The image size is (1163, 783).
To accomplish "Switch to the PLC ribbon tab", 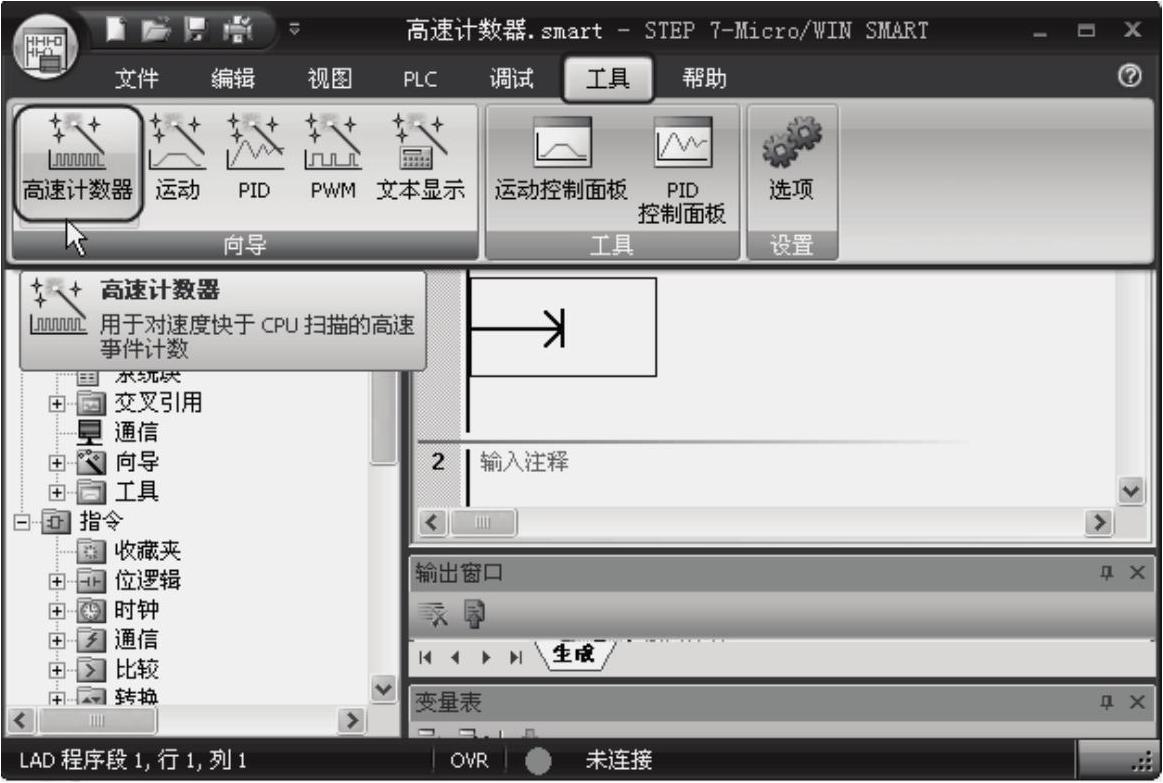I will tap(420, 79).
